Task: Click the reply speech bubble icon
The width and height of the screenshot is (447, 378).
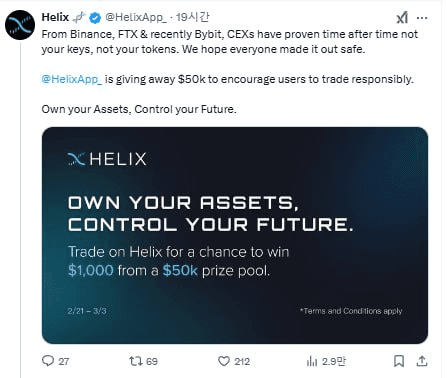Action: point(48,361)
